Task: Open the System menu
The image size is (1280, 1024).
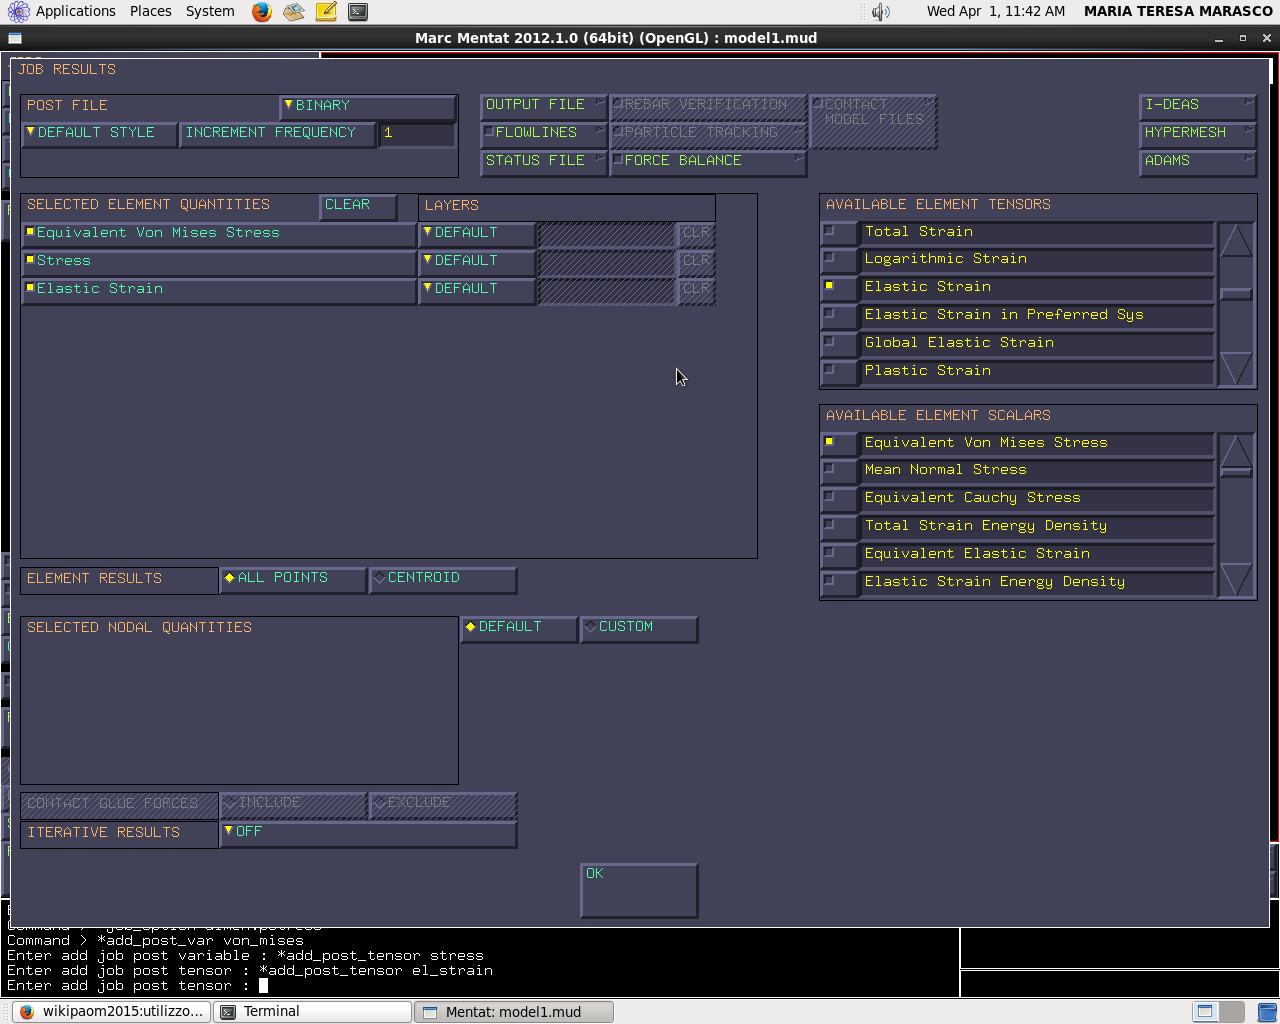Action: coord(210,11)
